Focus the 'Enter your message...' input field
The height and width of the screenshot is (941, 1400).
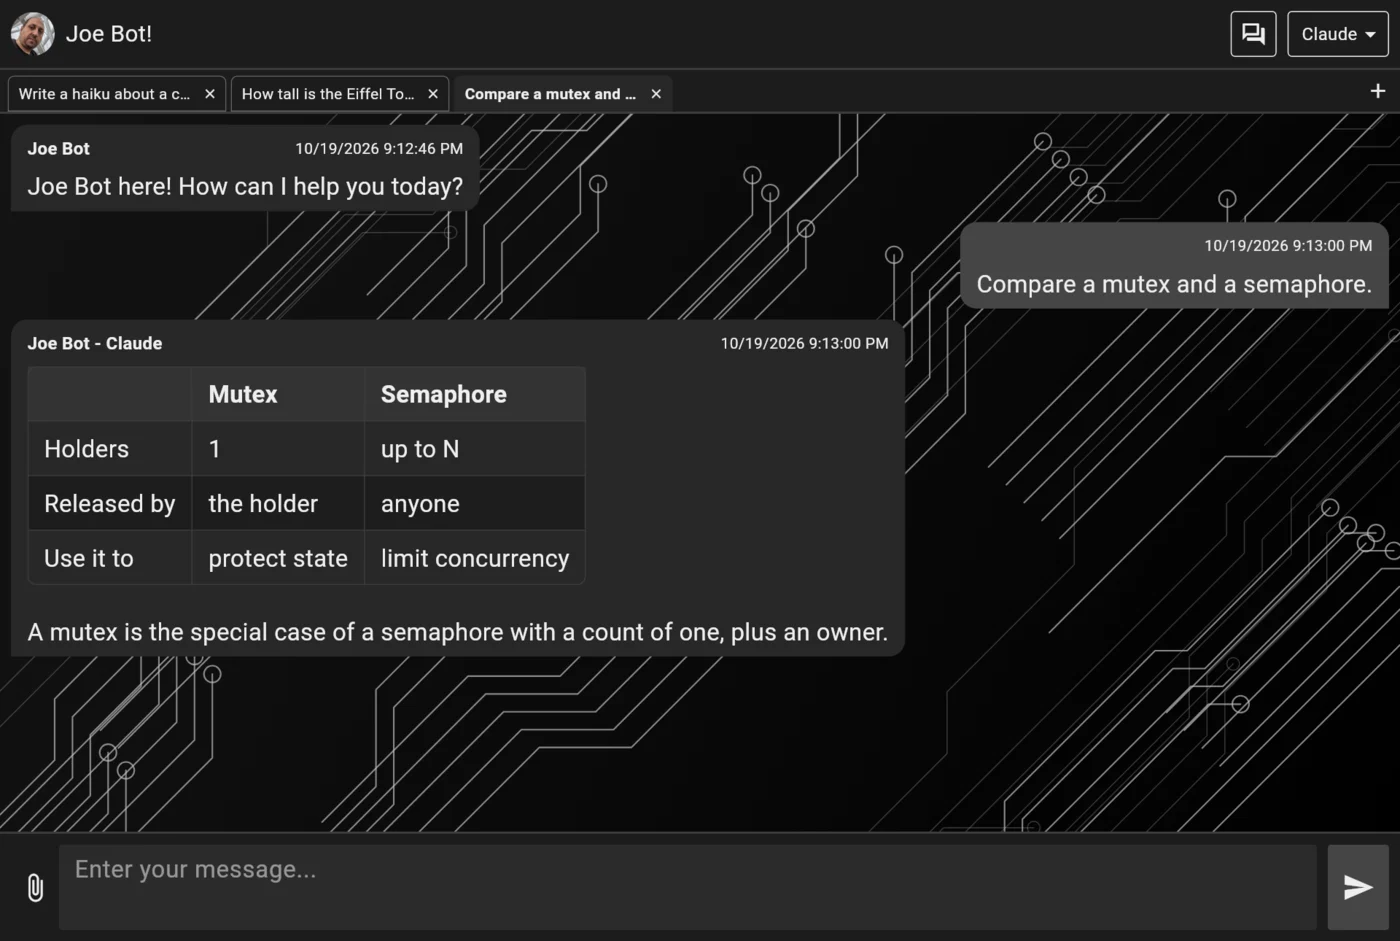688,887
